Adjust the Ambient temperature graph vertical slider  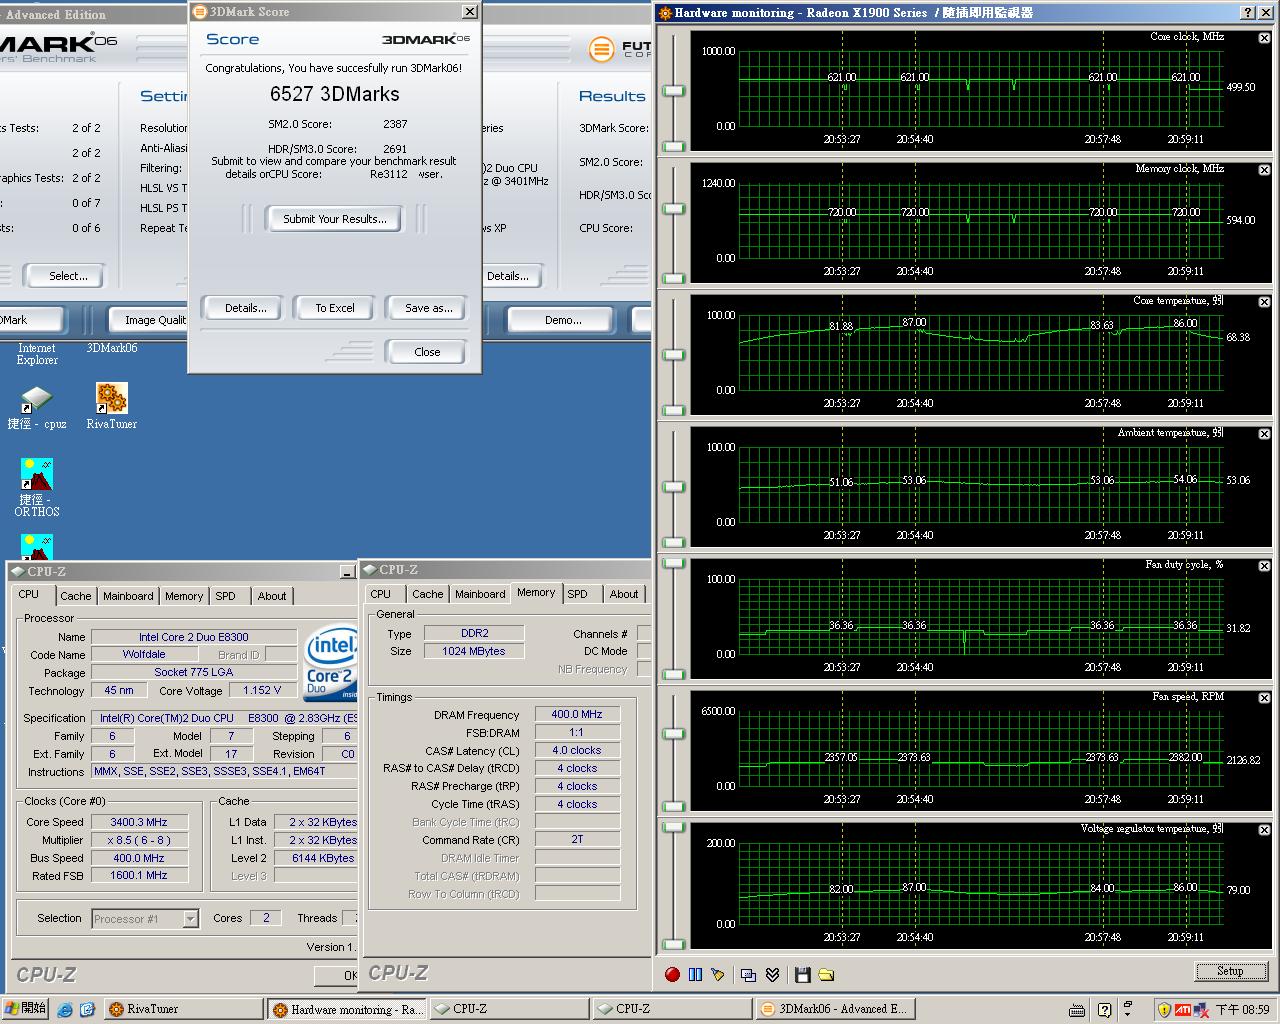pyautogui.click(x=674, y=487)
